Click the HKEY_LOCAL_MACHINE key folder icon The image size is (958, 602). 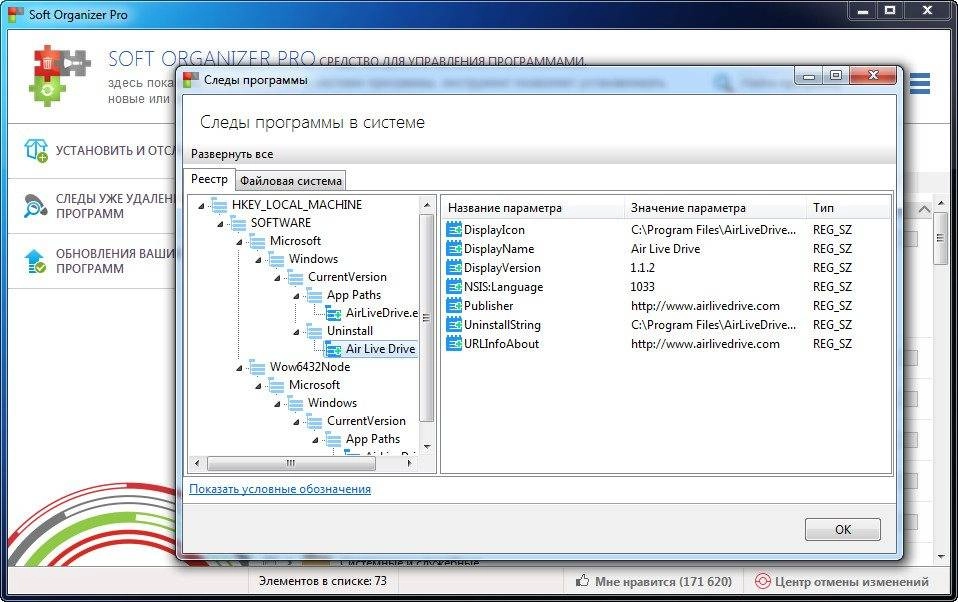point(219,205)
